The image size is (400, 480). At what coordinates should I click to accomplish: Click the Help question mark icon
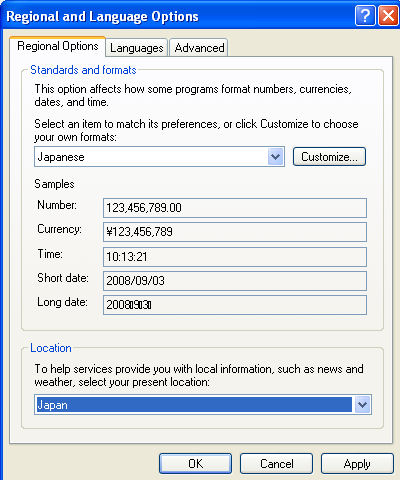(365, 15)
